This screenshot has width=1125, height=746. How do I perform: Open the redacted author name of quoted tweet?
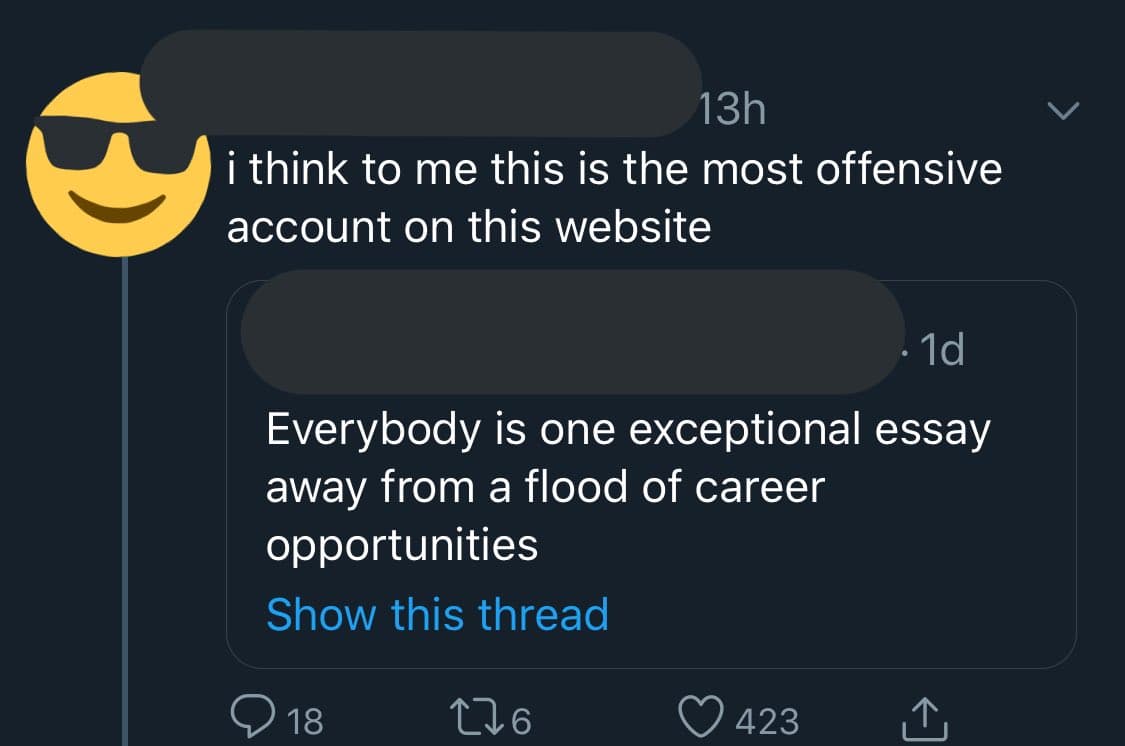(570, 331)
